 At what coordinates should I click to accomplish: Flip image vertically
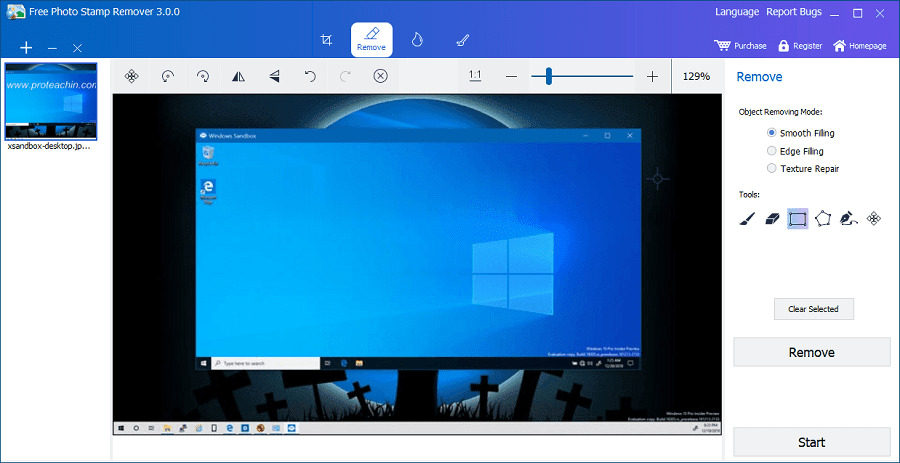274,76
